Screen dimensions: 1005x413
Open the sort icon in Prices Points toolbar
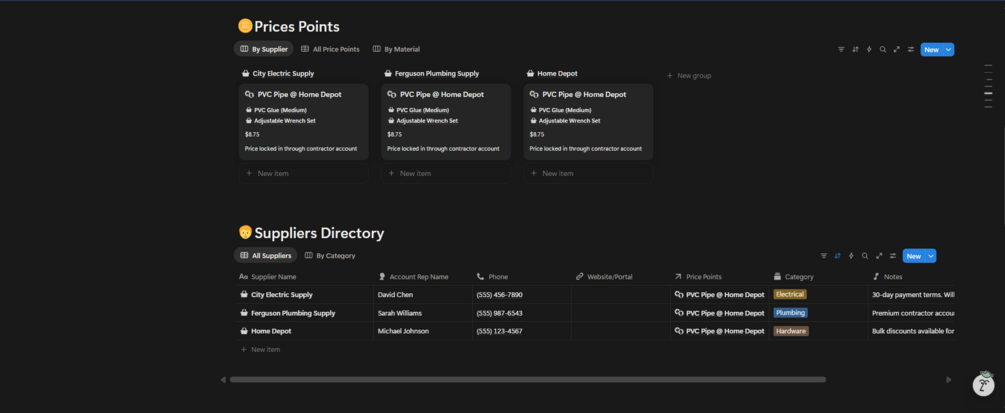pyautogui.click(x=855, y=49)
